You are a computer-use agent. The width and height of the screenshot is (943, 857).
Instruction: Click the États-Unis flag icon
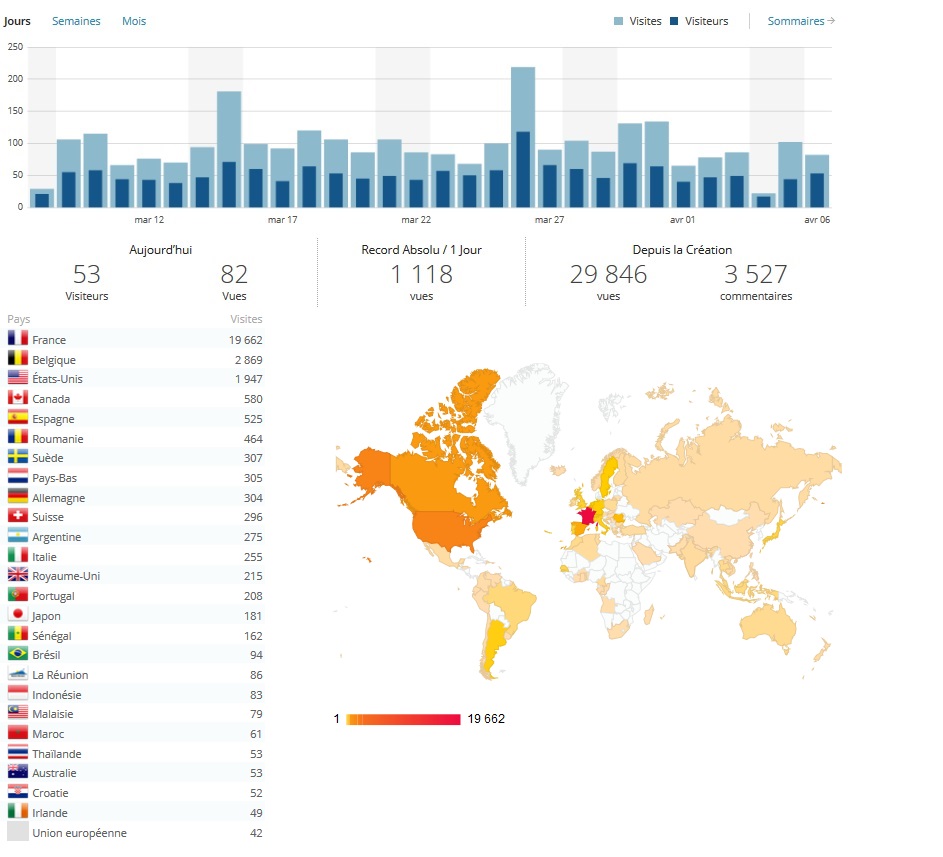click(x=18, y=379)
